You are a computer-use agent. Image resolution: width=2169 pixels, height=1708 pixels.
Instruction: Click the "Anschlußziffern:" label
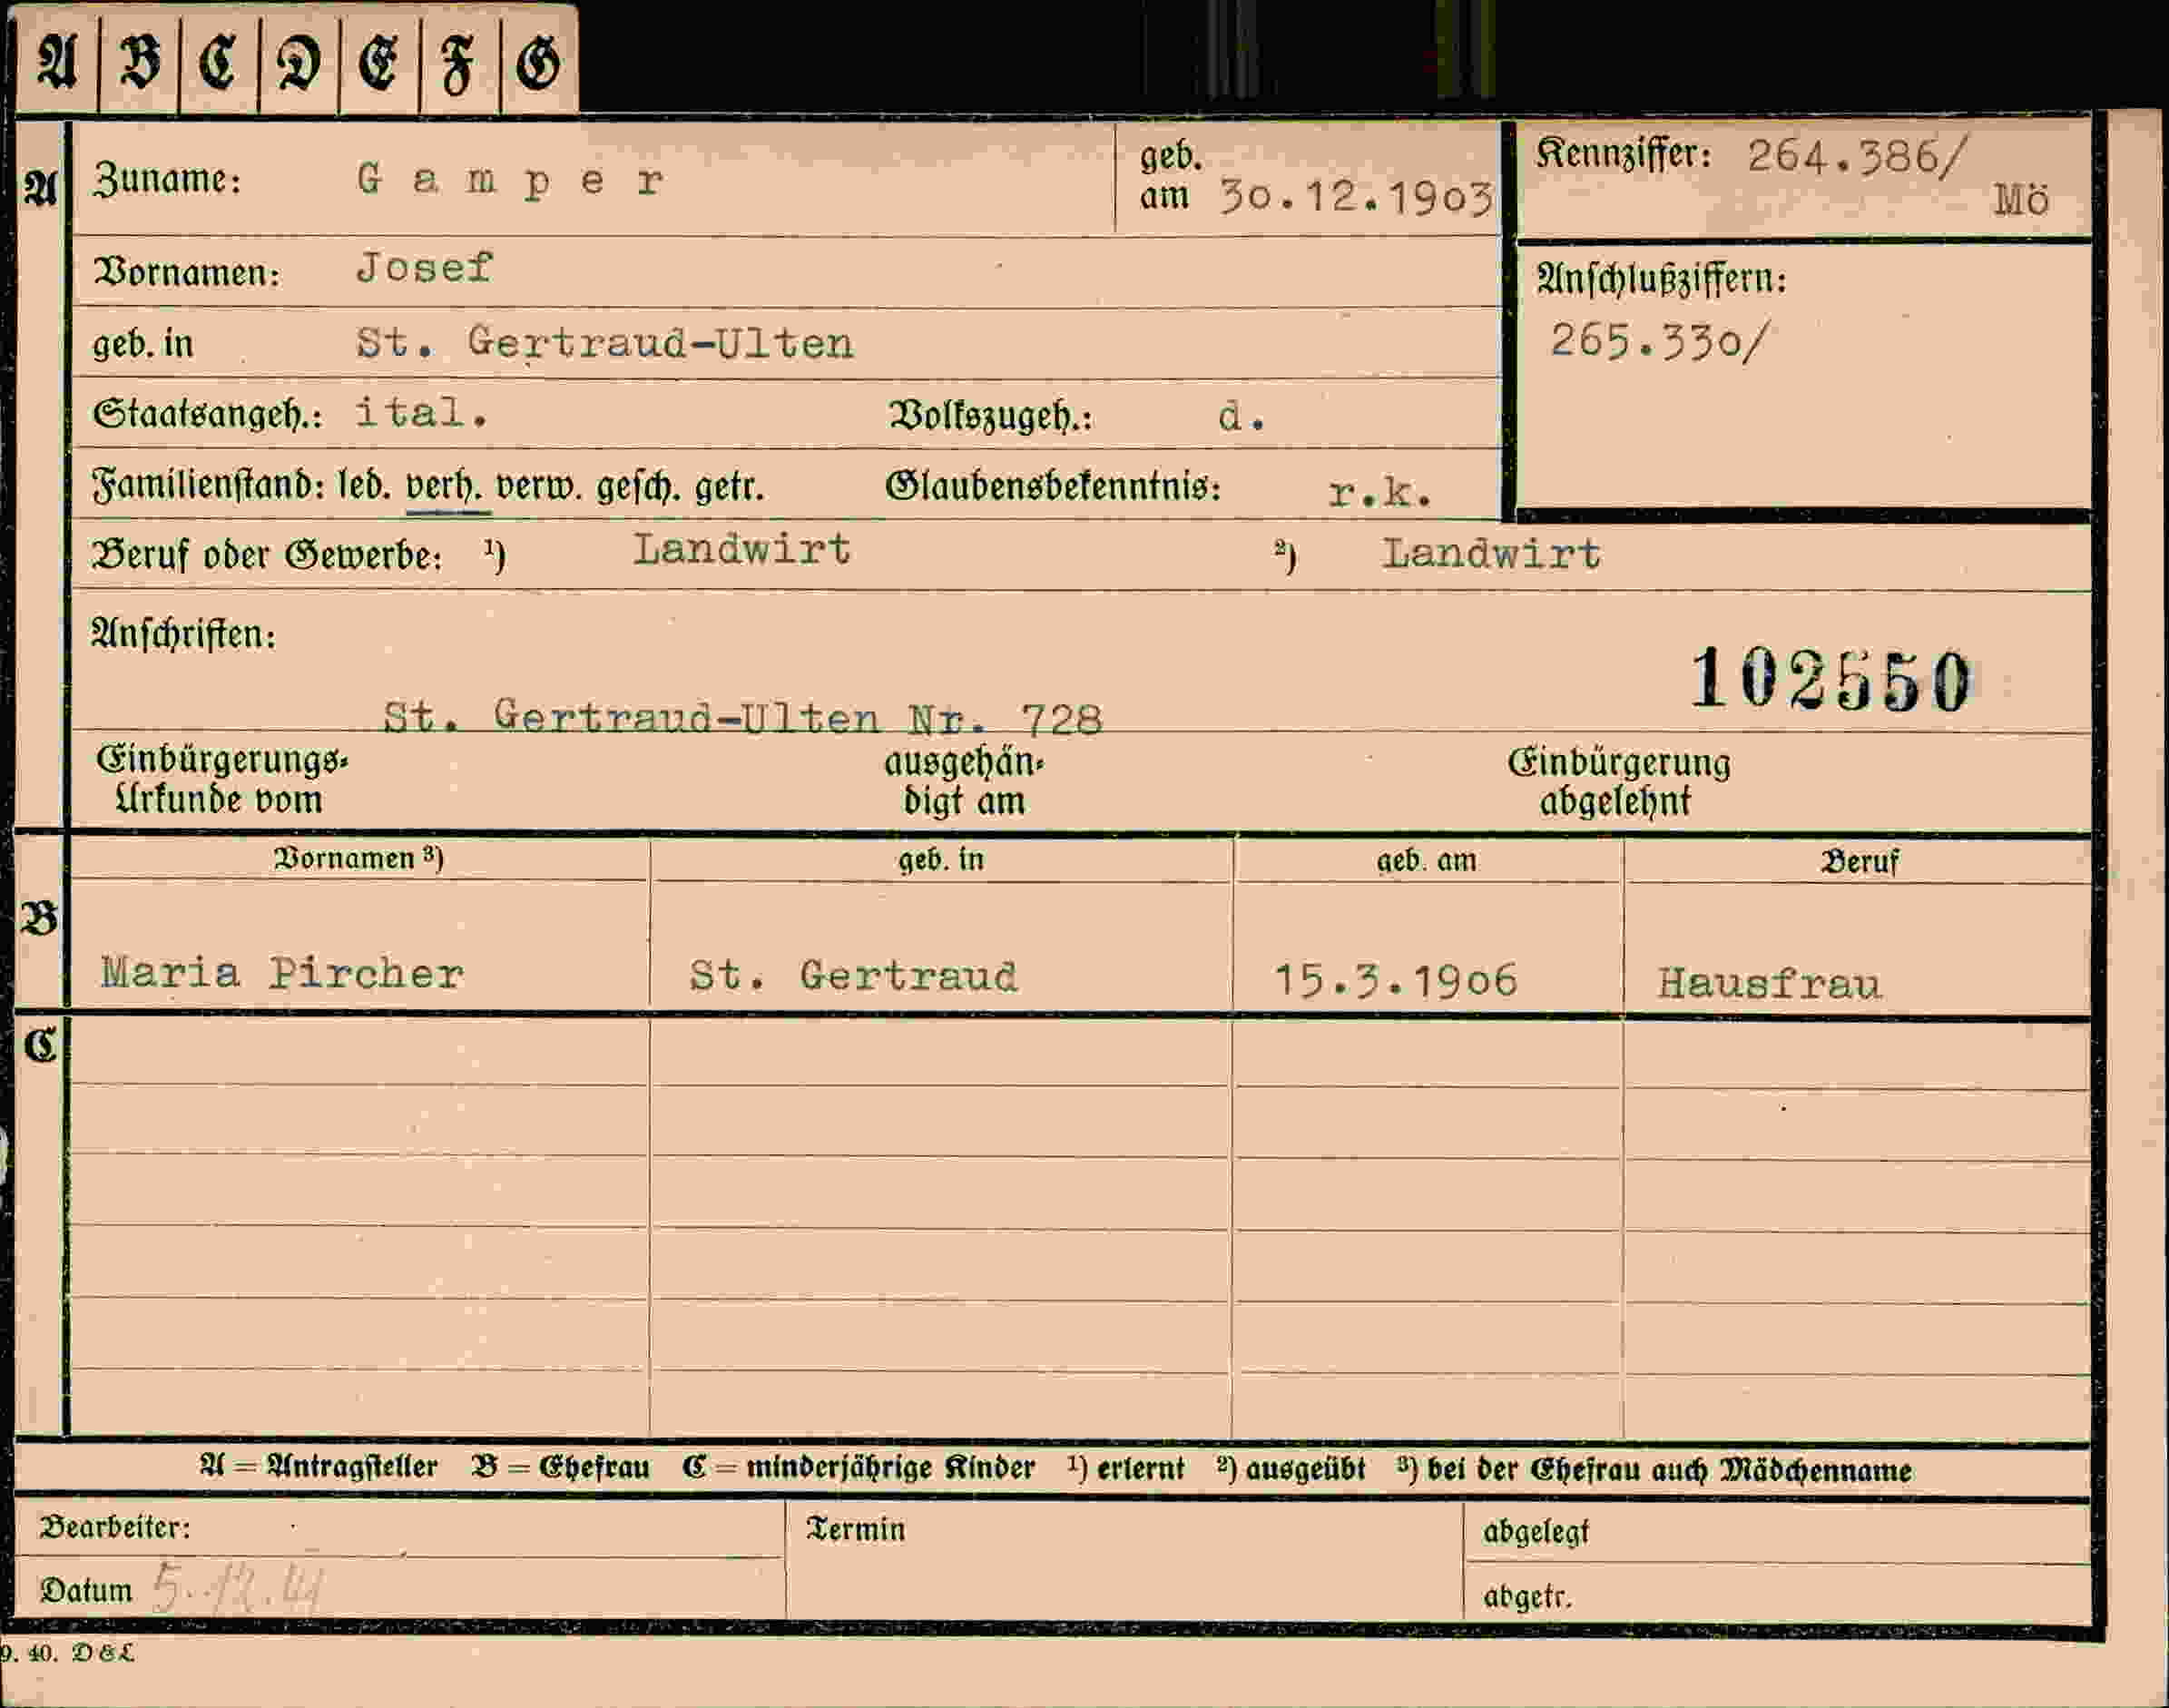point(1661,279)
